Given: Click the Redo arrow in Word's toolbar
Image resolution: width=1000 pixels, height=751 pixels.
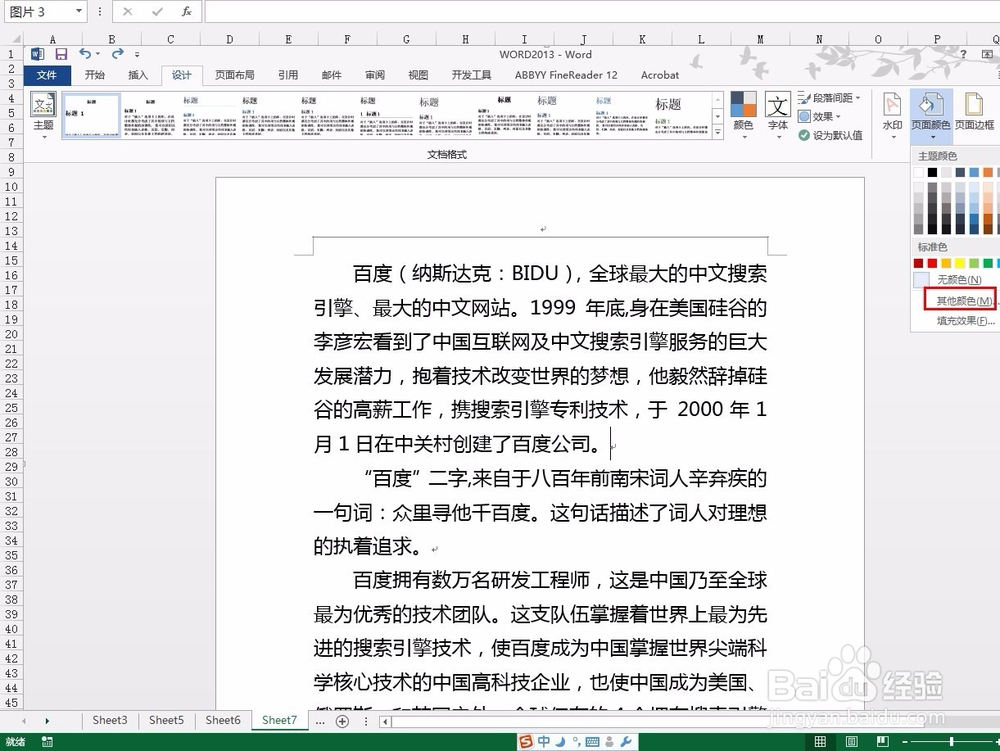Looking at the screenshot, I should tap(117, 54).
